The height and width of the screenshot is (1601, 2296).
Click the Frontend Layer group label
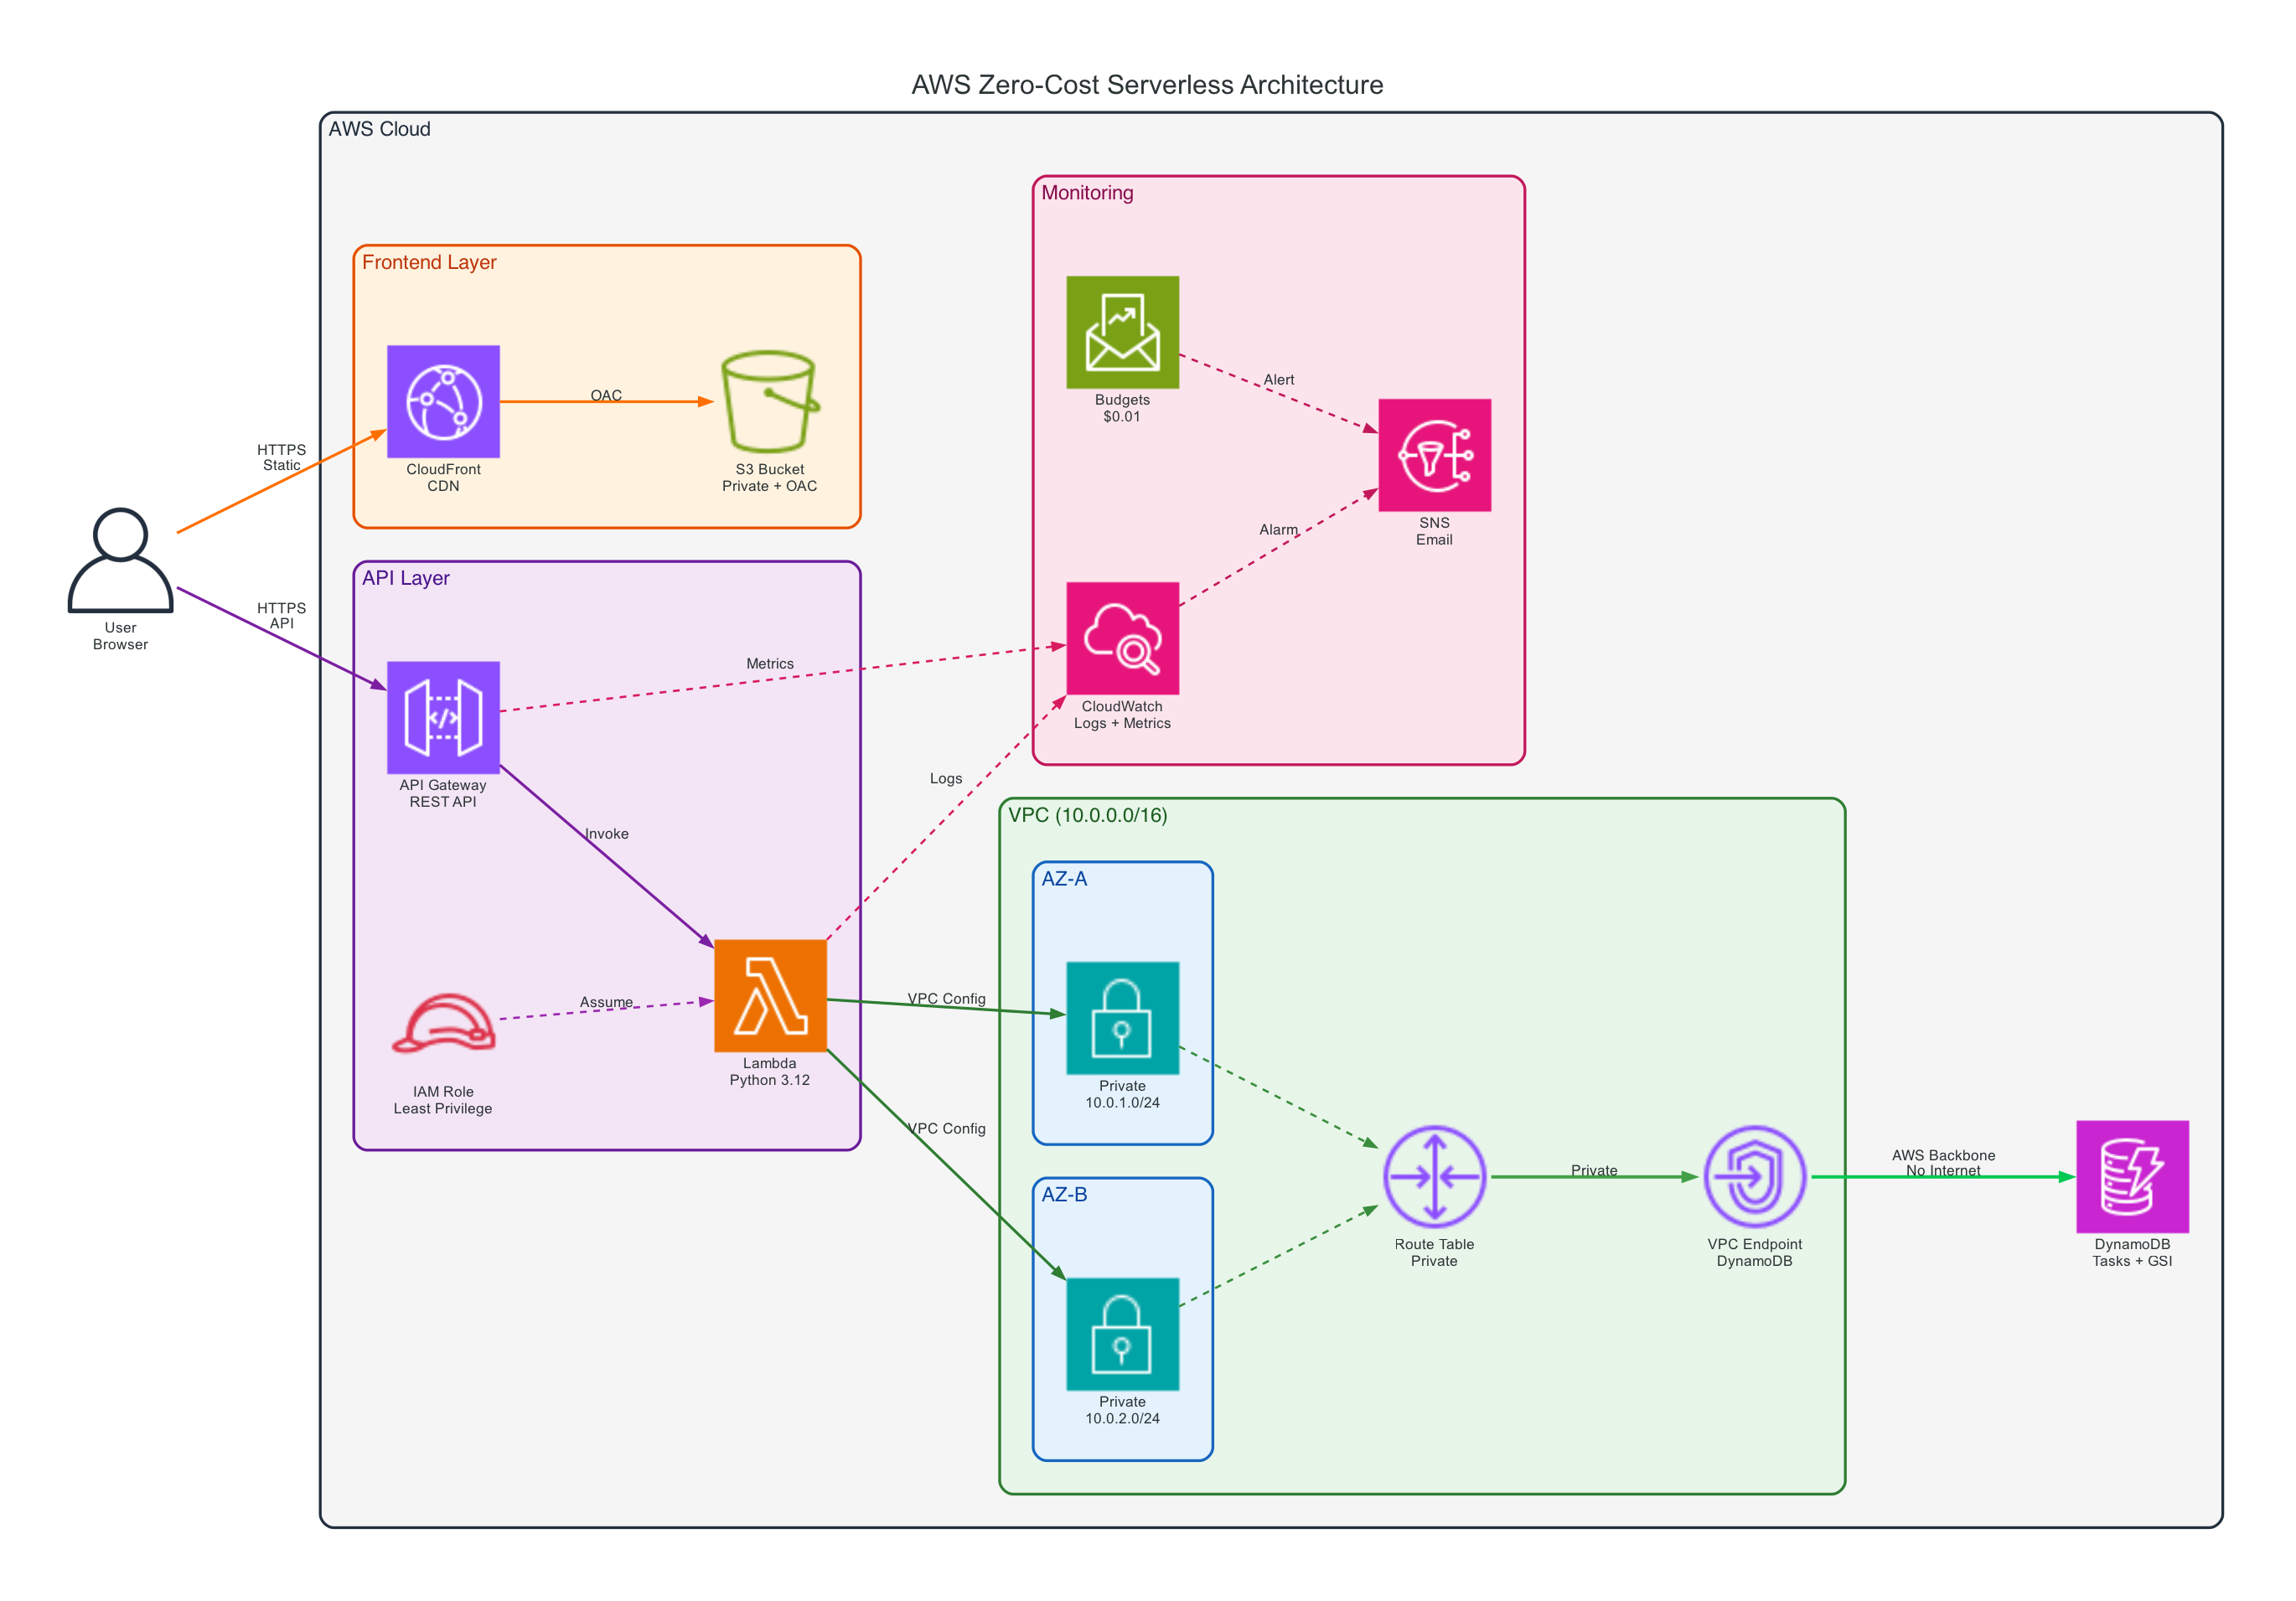pyautogui.click(x=429, y=262)
